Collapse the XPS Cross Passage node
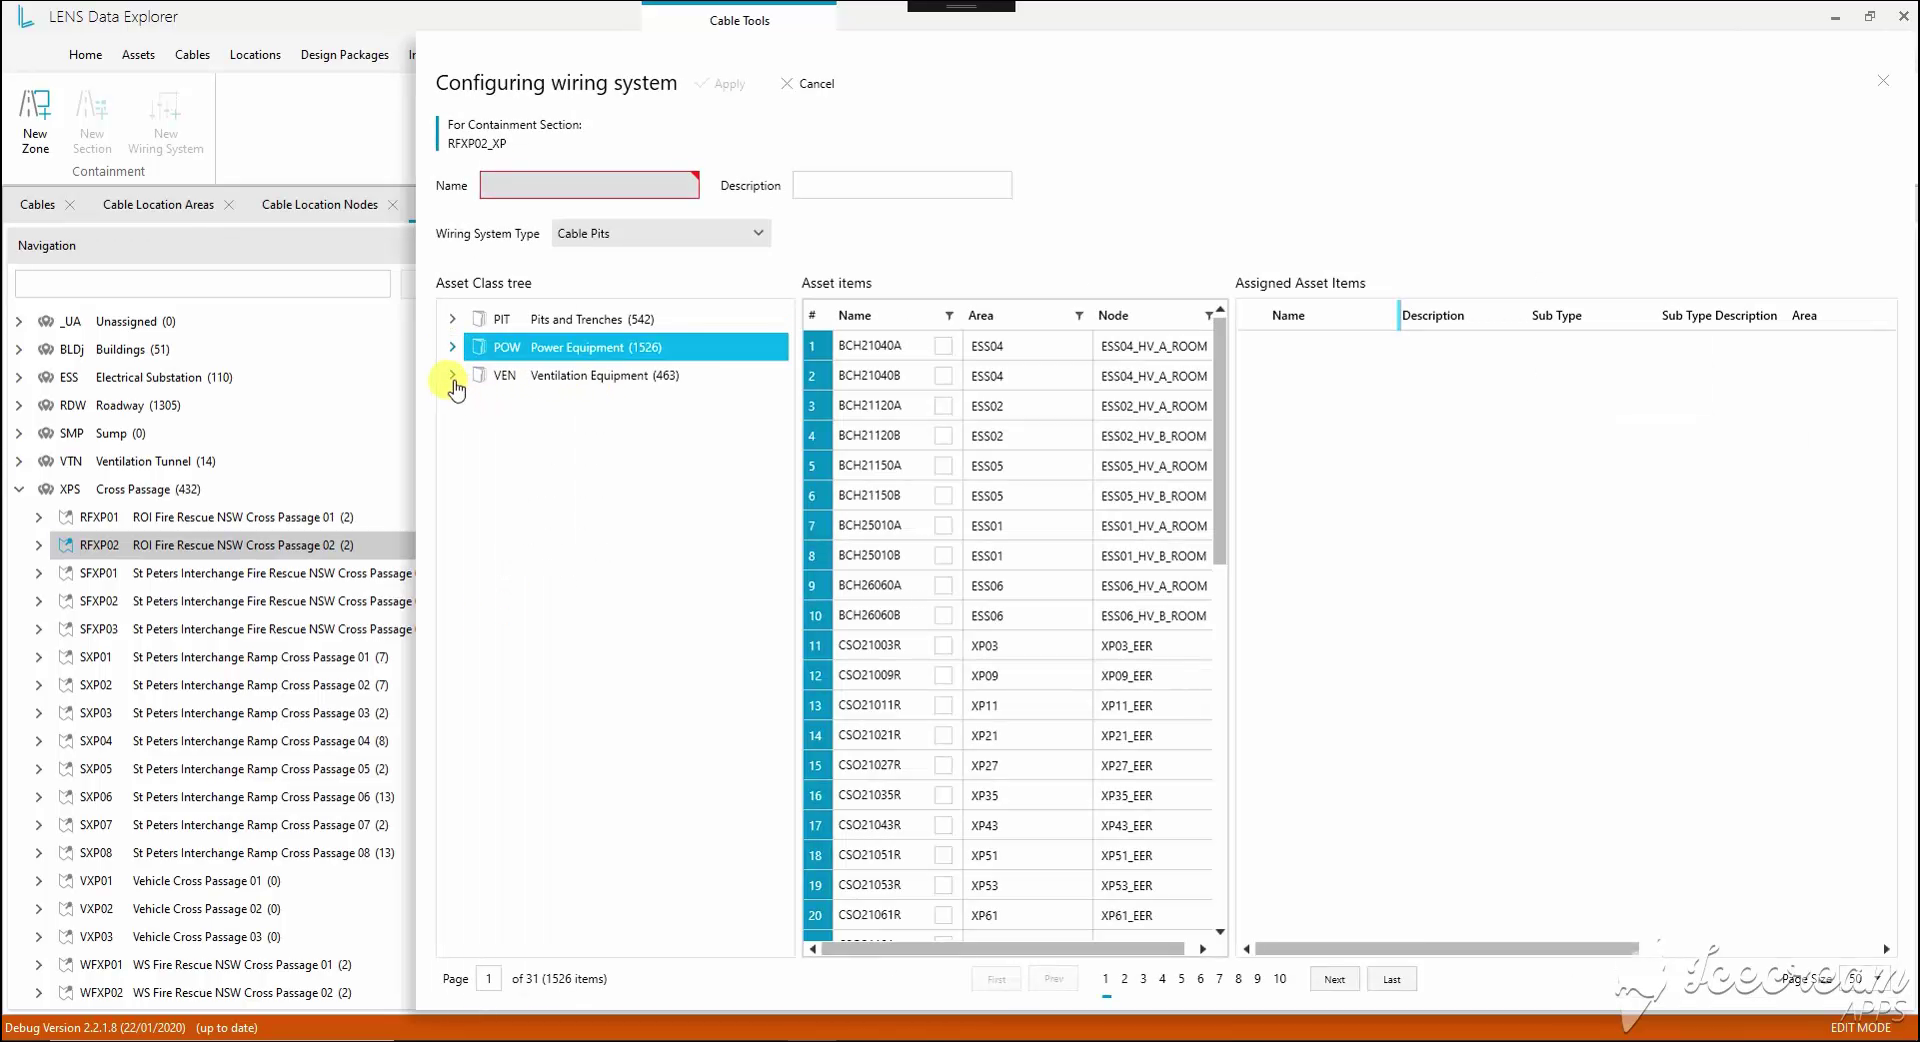 click(x=19, y=490)
